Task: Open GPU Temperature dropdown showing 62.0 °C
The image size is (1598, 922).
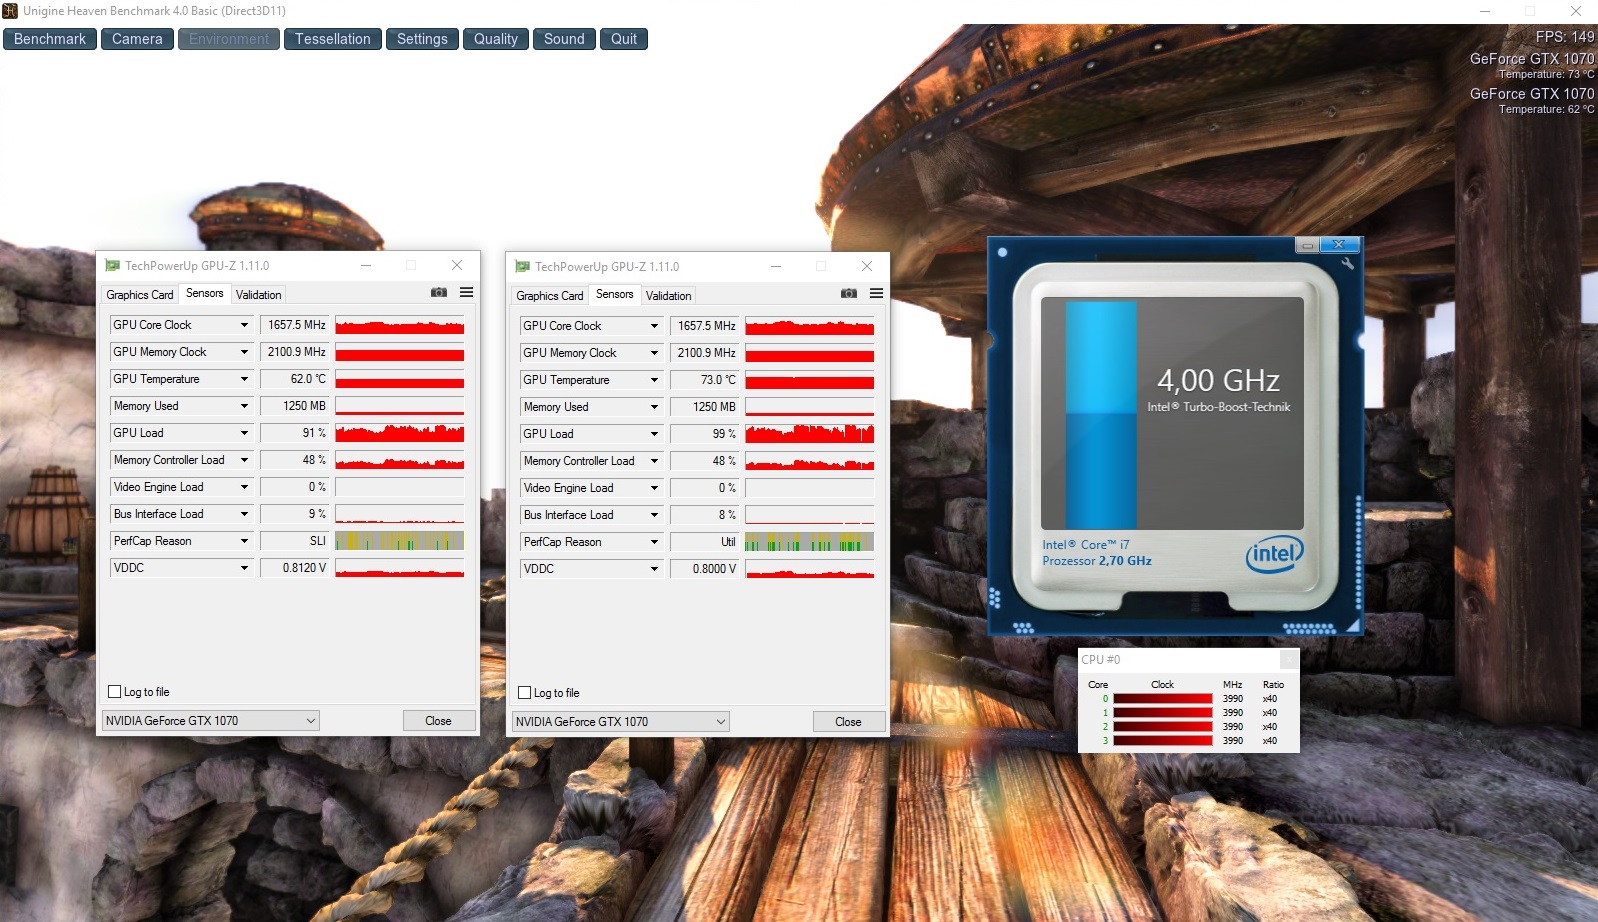Action: point(244,379)
